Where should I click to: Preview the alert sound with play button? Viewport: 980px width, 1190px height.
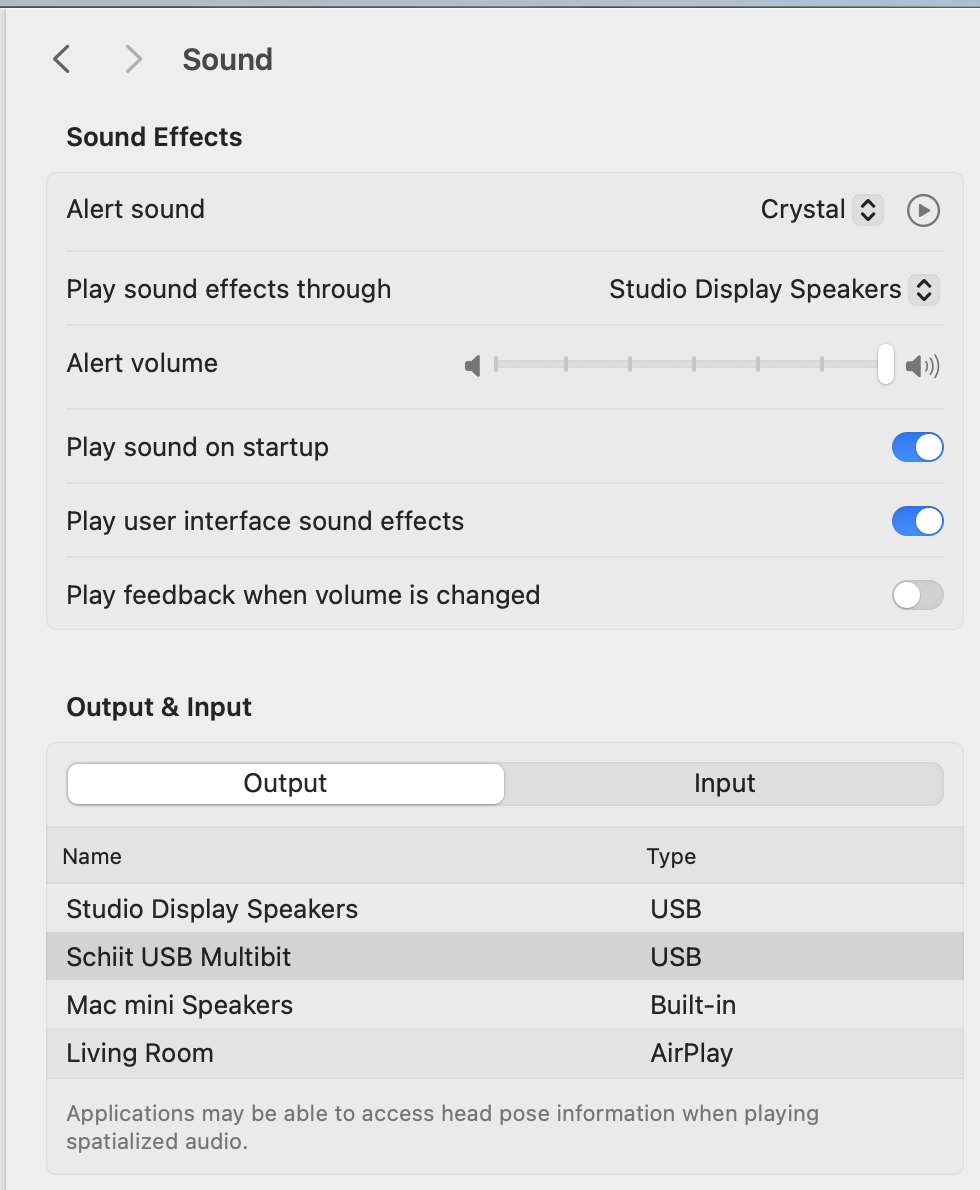click(x=923, y=210)
